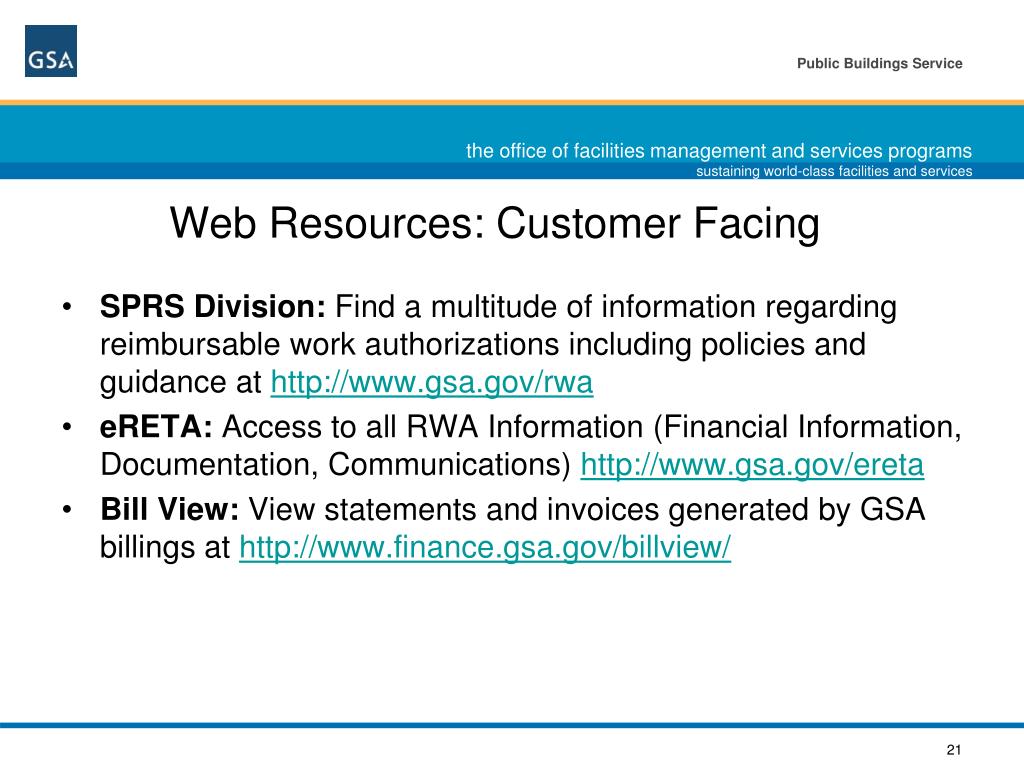Viewport: 1024px width, 768px height.
Task: Click the bold 'SPRS Division:' label
Action: [x=212, y=306]
